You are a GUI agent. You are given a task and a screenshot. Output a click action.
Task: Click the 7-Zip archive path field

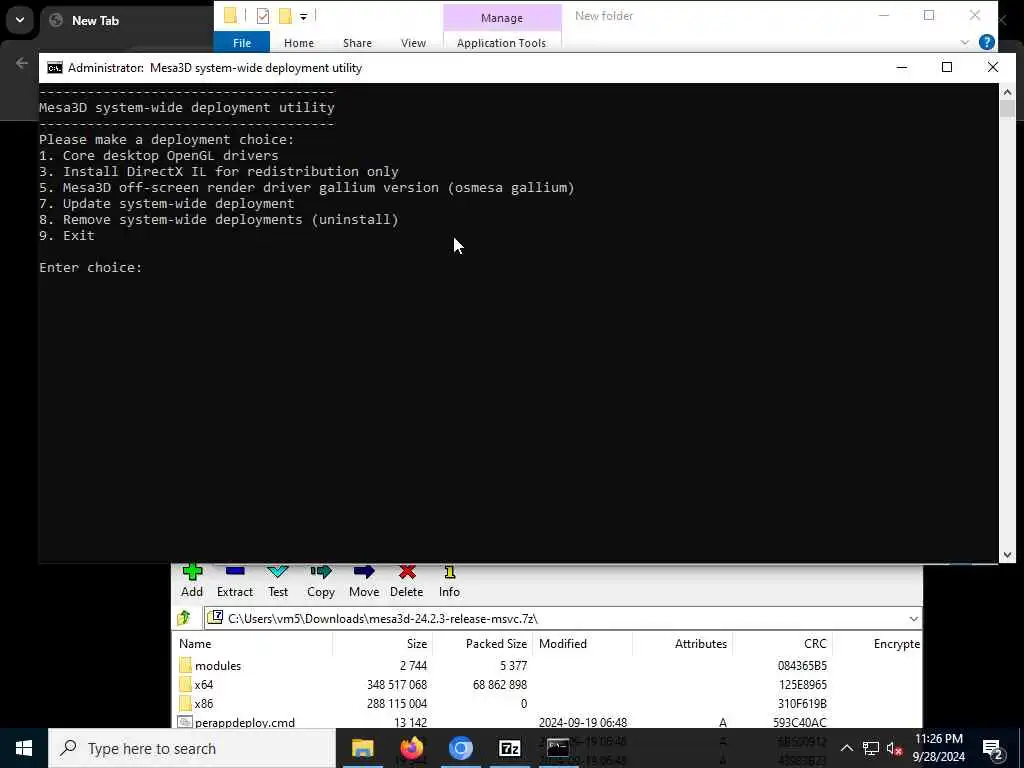click(563, 618)
